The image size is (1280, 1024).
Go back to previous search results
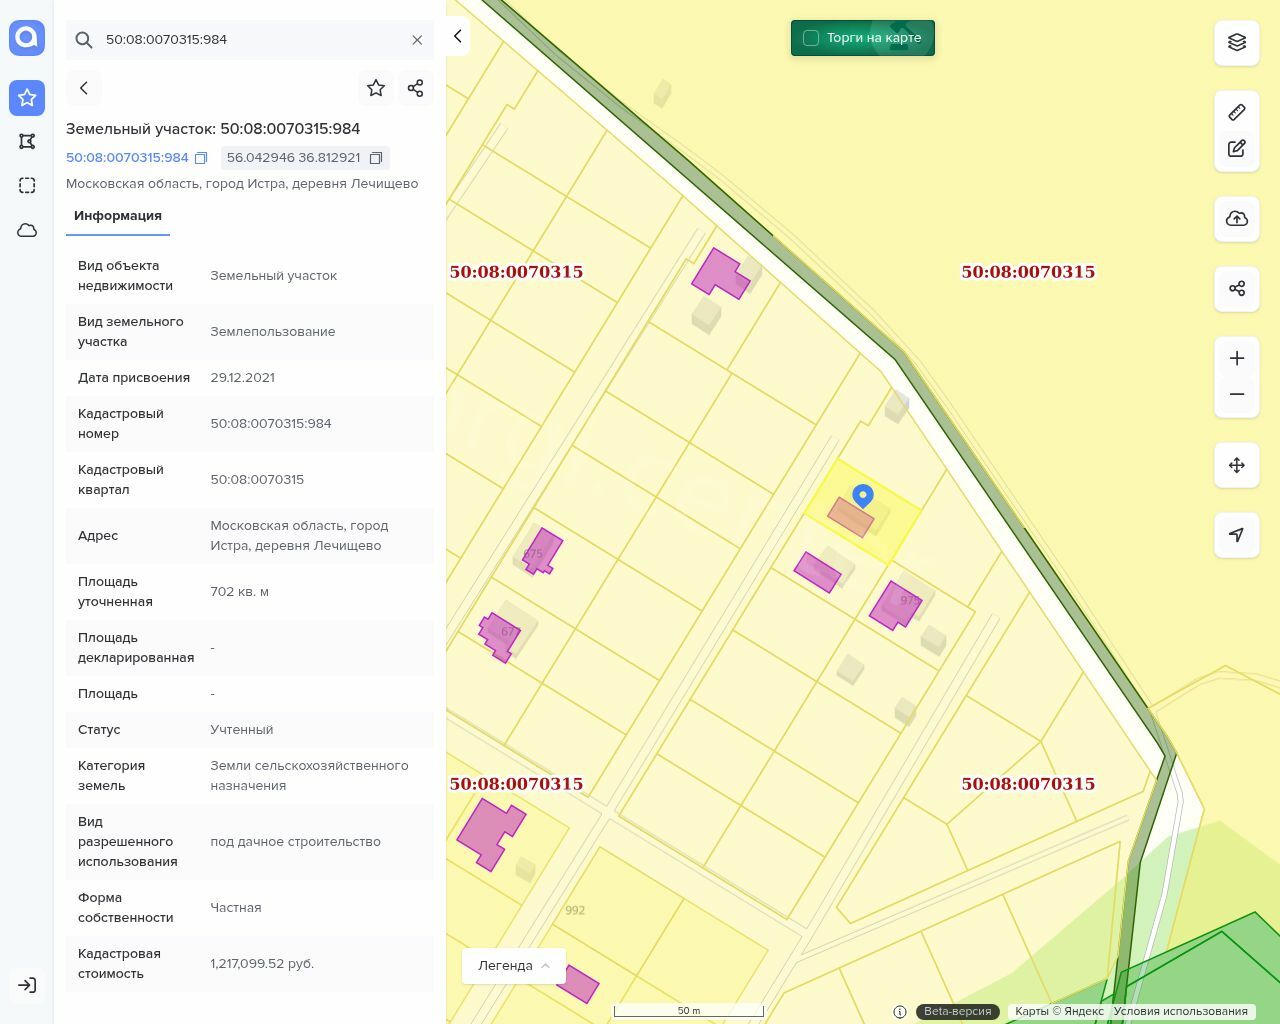[84, 88]
